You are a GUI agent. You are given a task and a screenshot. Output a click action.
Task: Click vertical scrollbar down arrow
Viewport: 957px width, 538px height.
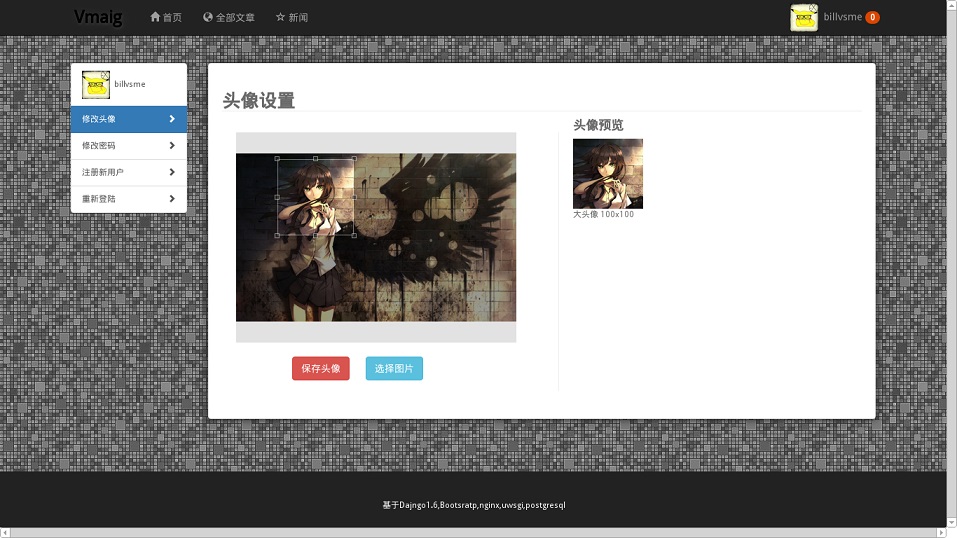[x=952, y=523]
